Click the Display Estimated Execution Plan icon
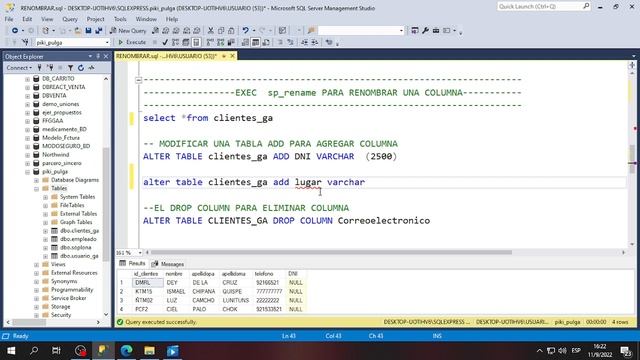The width and height of the screenshot is (640, 360). coord(175,42)
